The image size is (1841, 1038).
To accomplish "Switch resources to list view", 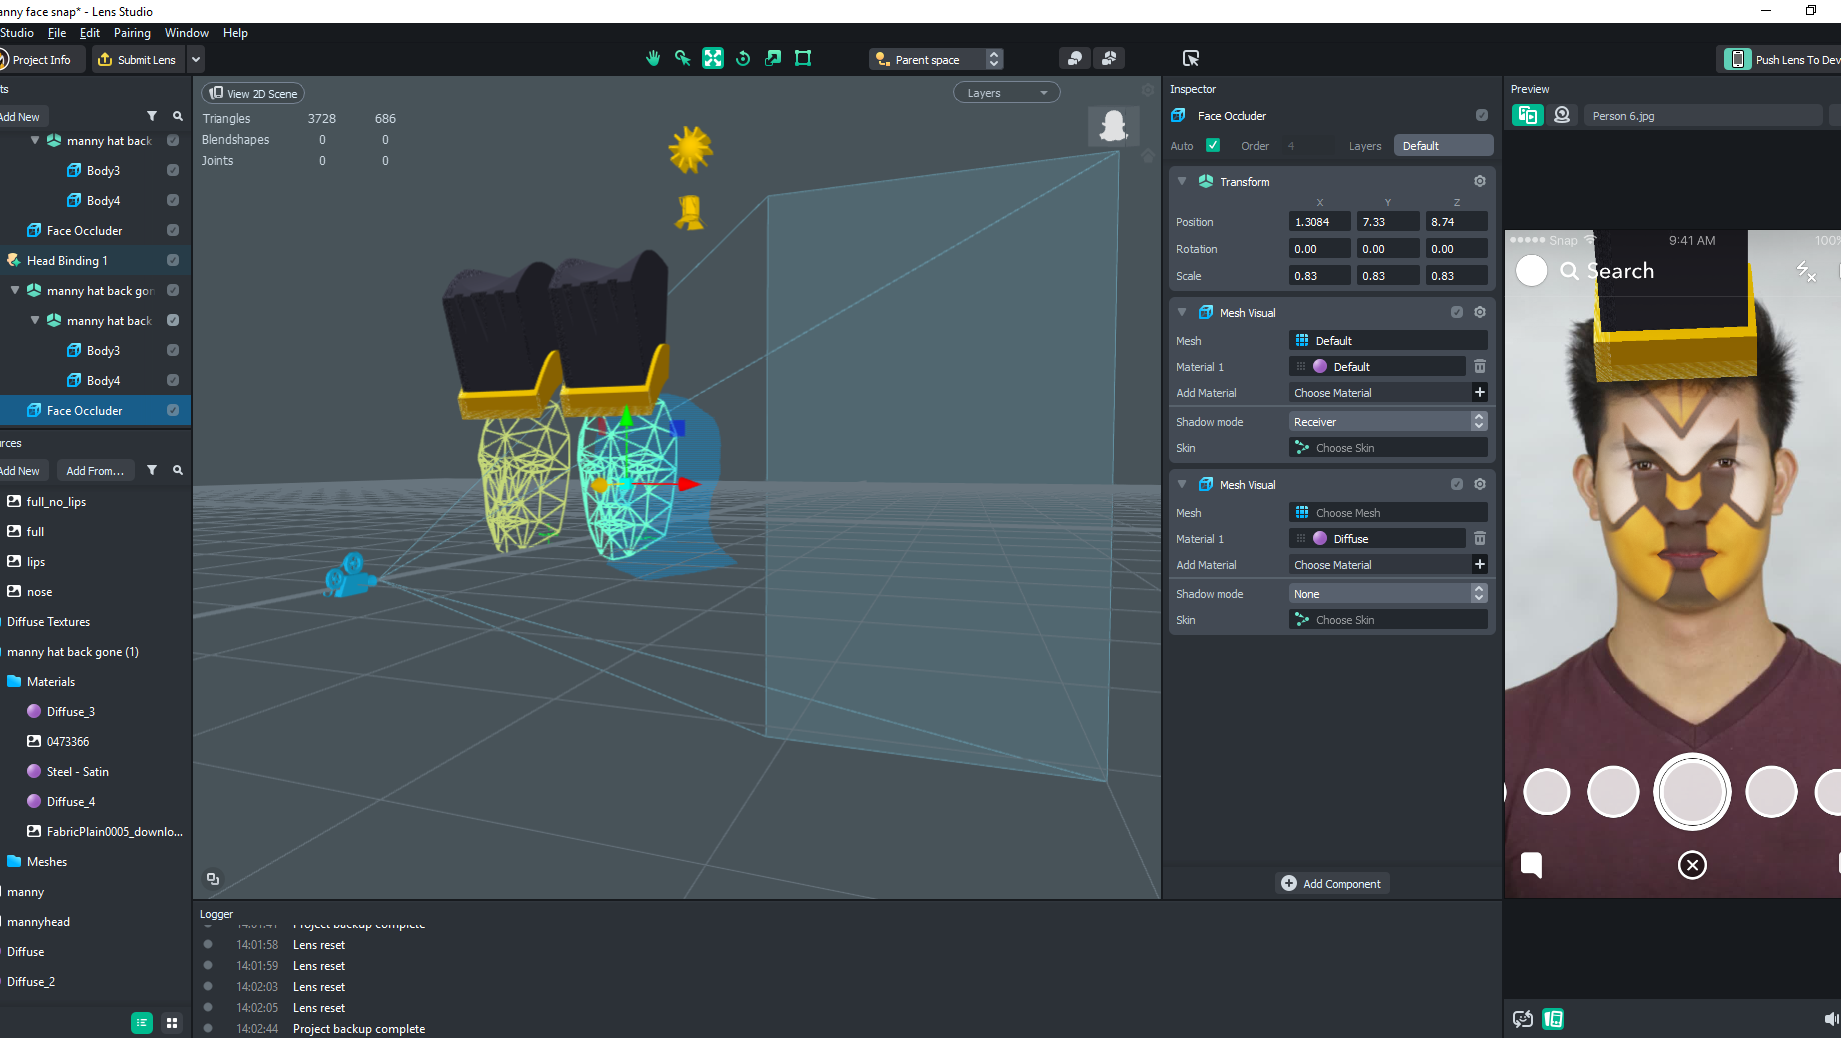I will tap(142, 1022).
